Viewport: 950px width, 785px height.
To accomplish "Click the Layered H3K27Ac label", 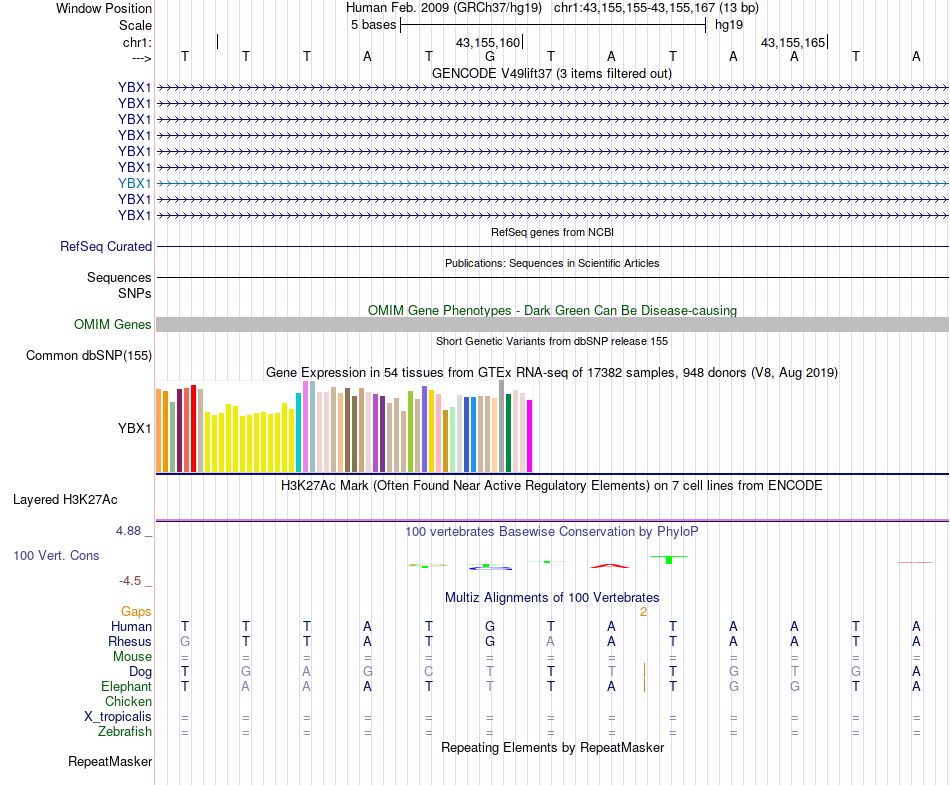I will (65, 500).
